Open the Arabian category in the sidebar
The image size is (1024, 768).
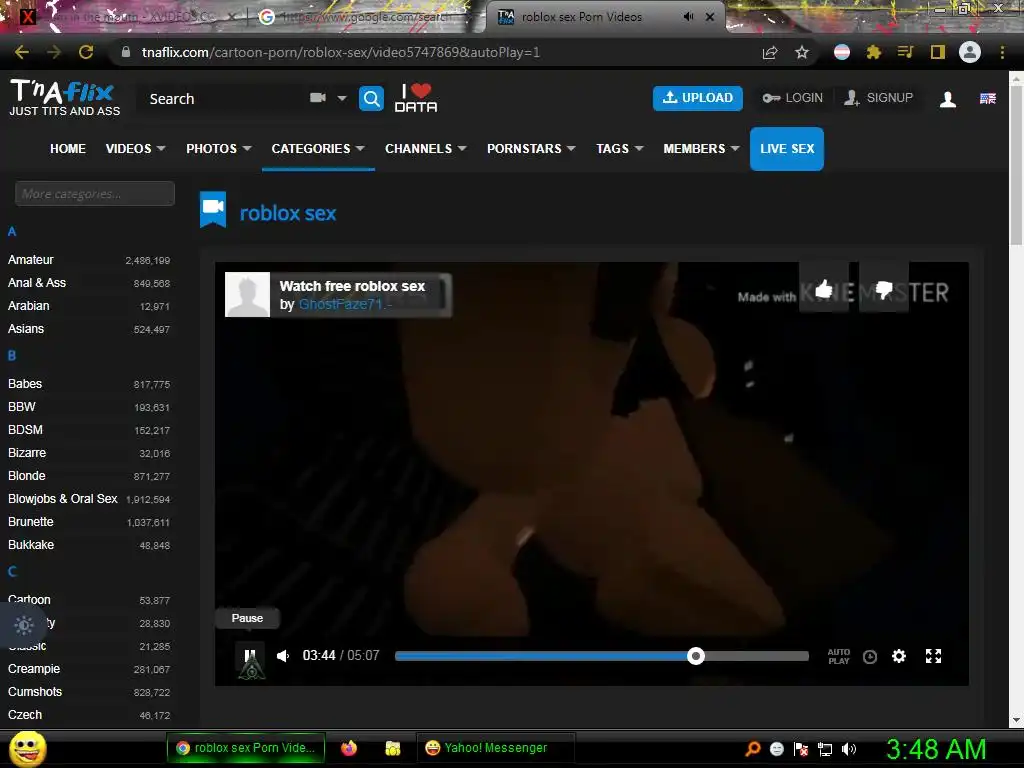[x=29, y=306]
